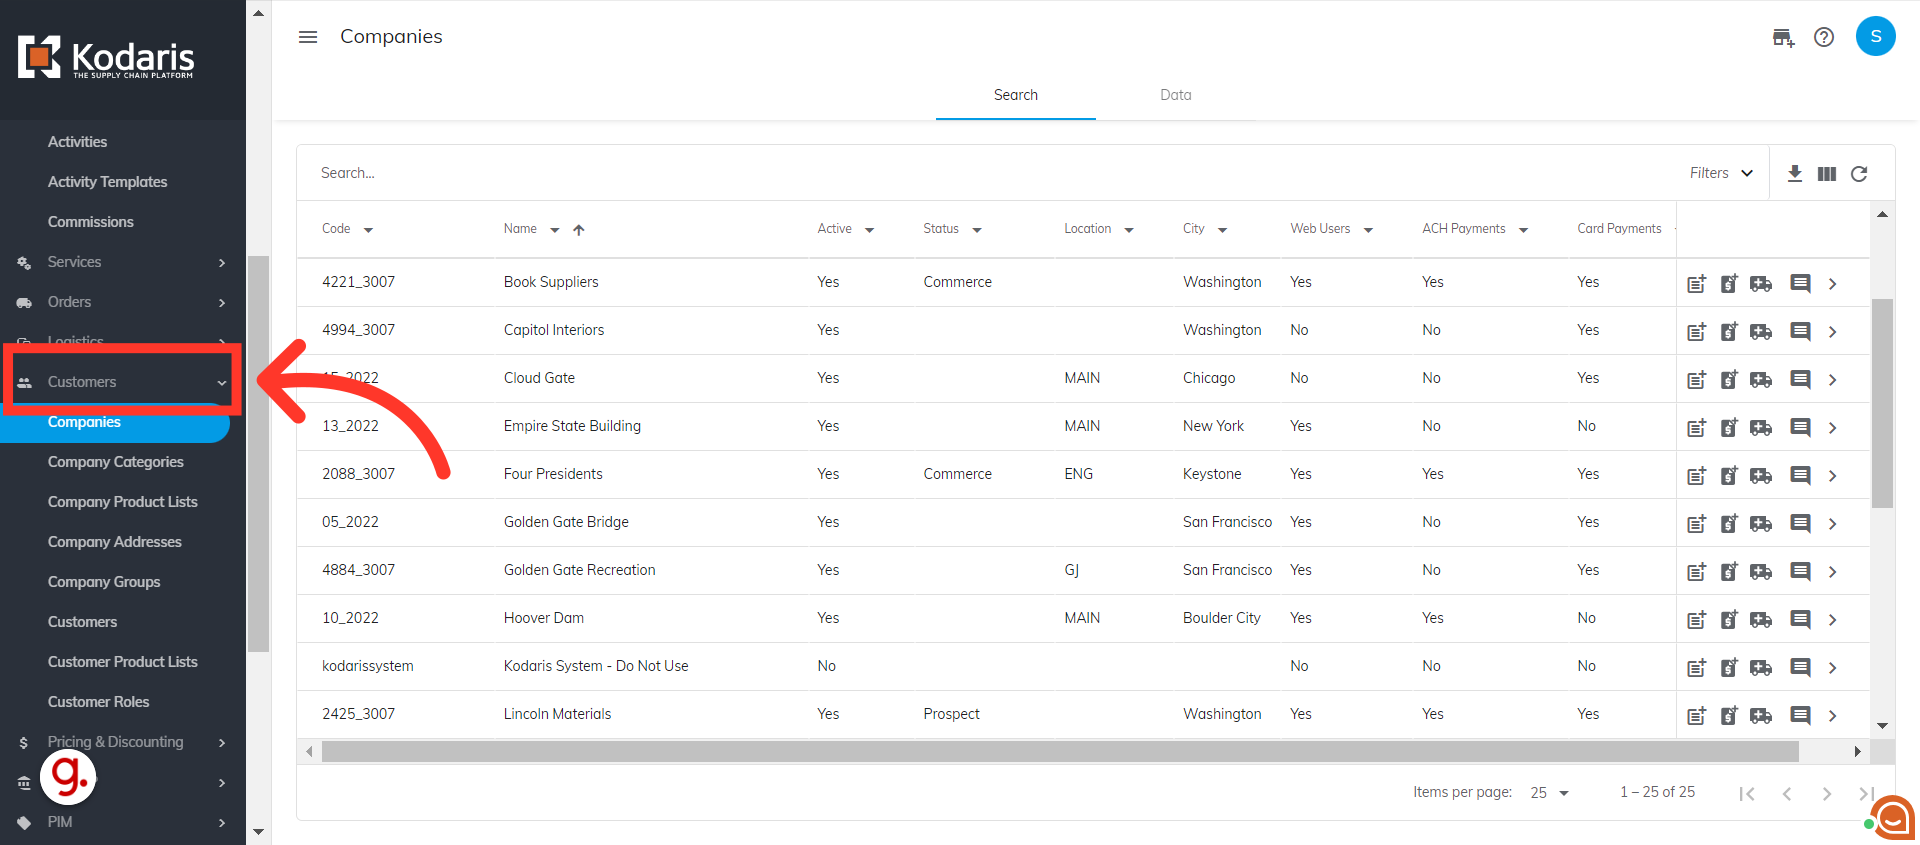
Task: Open Commissions in the sidebar
Action: pyautogui.click(x=90, y=222)
